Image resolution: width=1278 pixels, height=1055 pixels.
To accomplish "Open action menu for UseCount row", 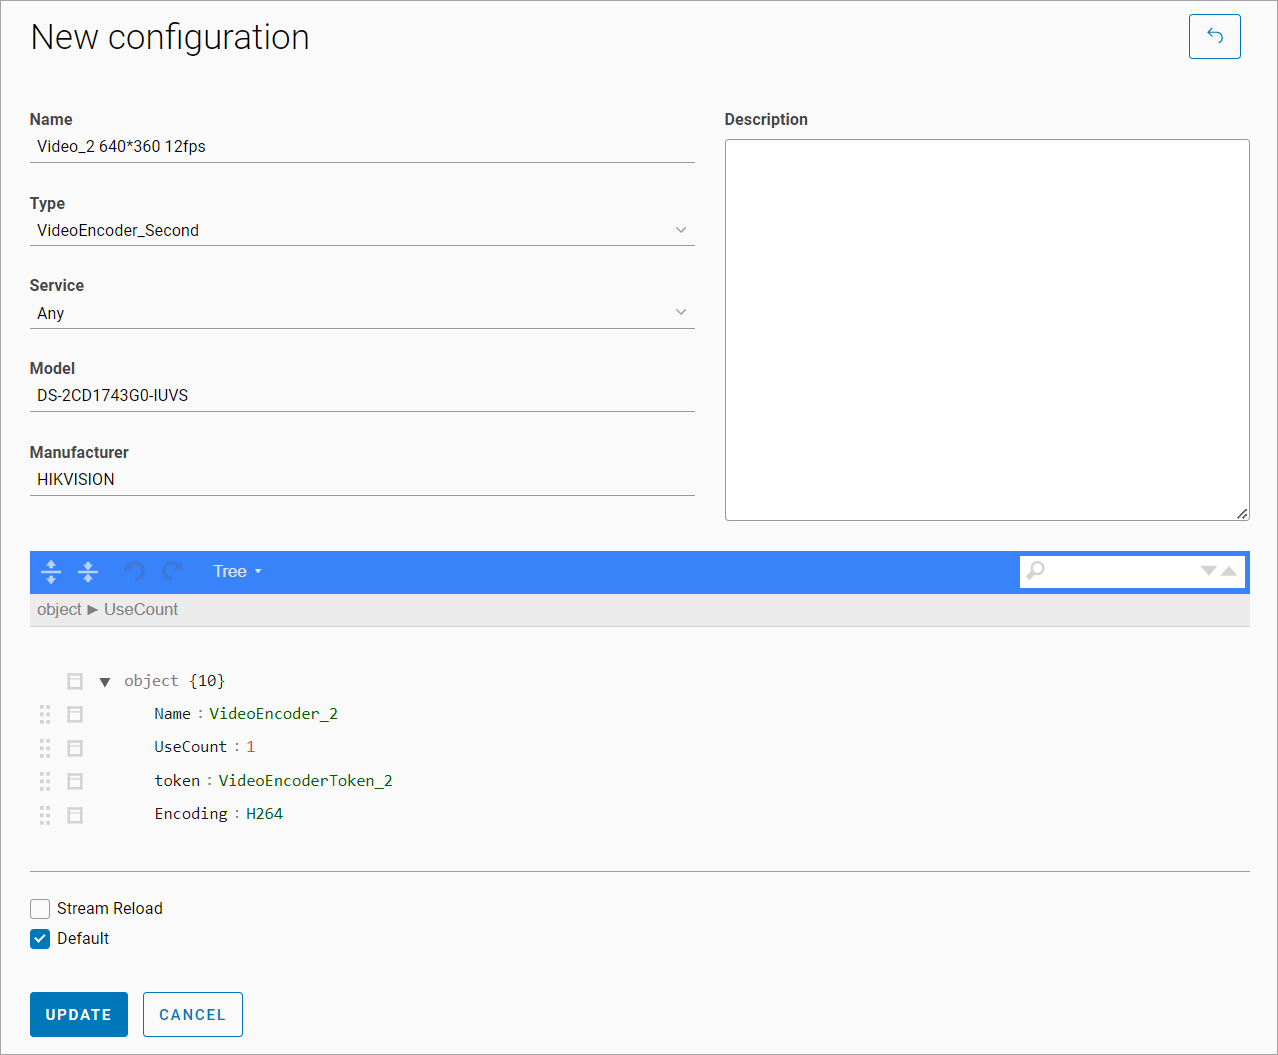I will point(75,748).
